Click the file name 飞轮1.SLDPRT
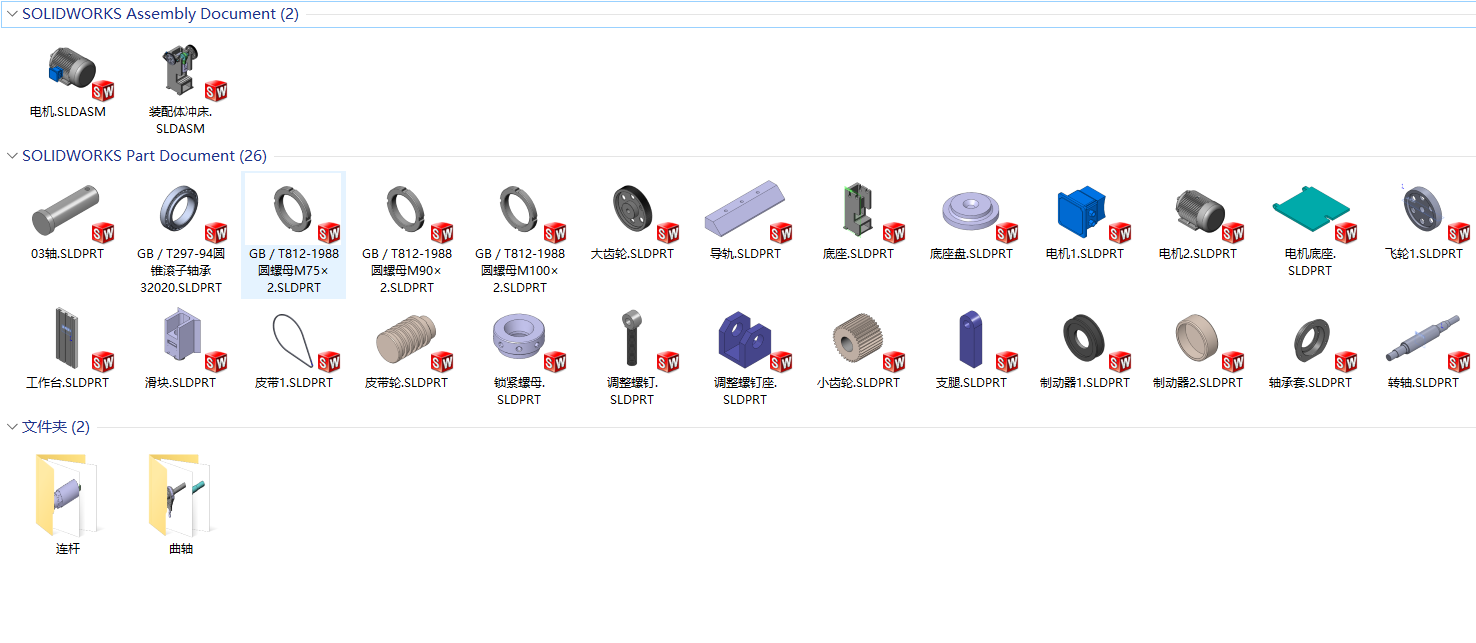Screen dimensions: 1476x643 (1423, 254)
